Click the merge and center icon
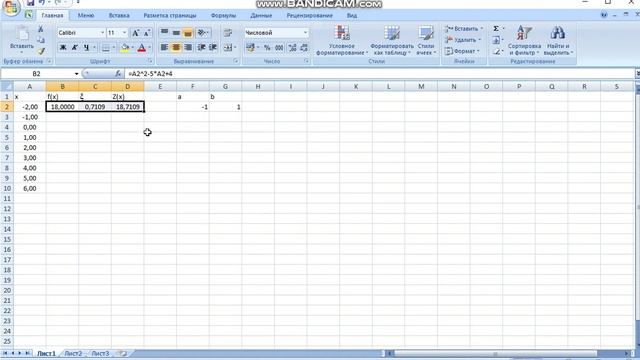The width and height of the screenshot is (640, 360). [x=228, y=48]
